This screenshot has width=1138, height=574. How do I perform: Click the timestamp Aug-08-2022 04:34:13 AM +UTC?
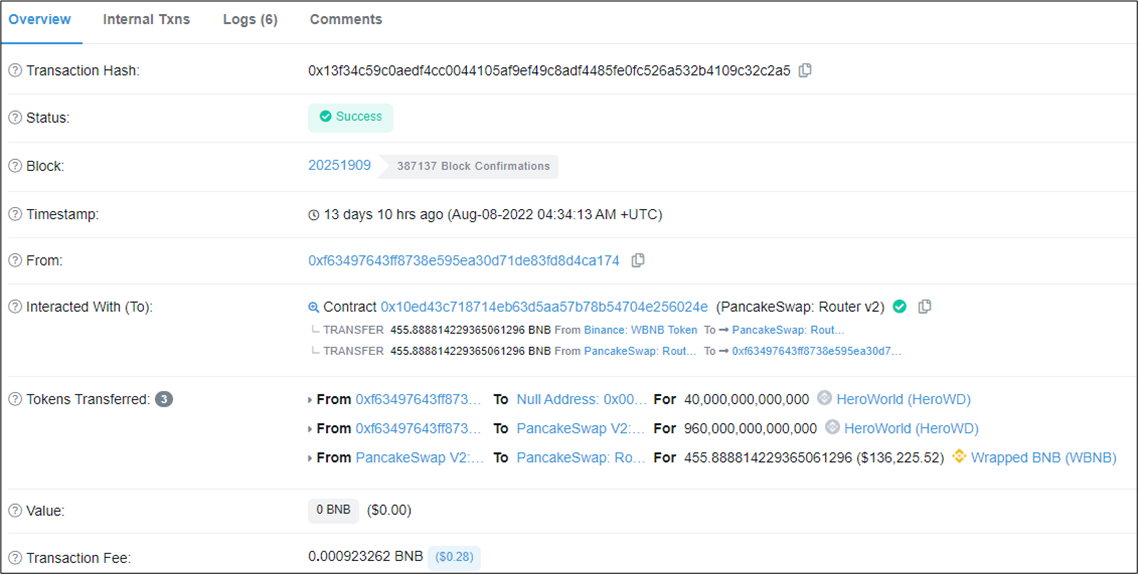(x=556, y=214)
